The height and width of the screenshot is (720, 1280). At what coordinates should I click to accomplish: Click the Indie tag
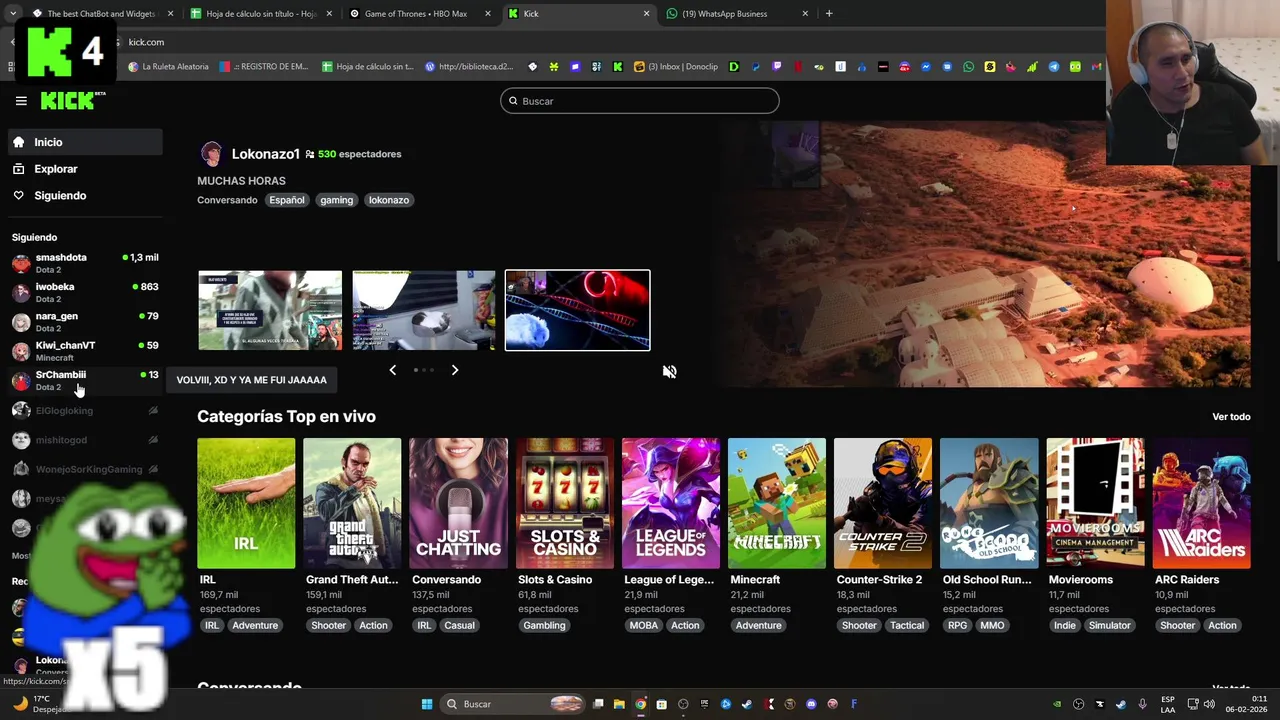[1065, 625]
